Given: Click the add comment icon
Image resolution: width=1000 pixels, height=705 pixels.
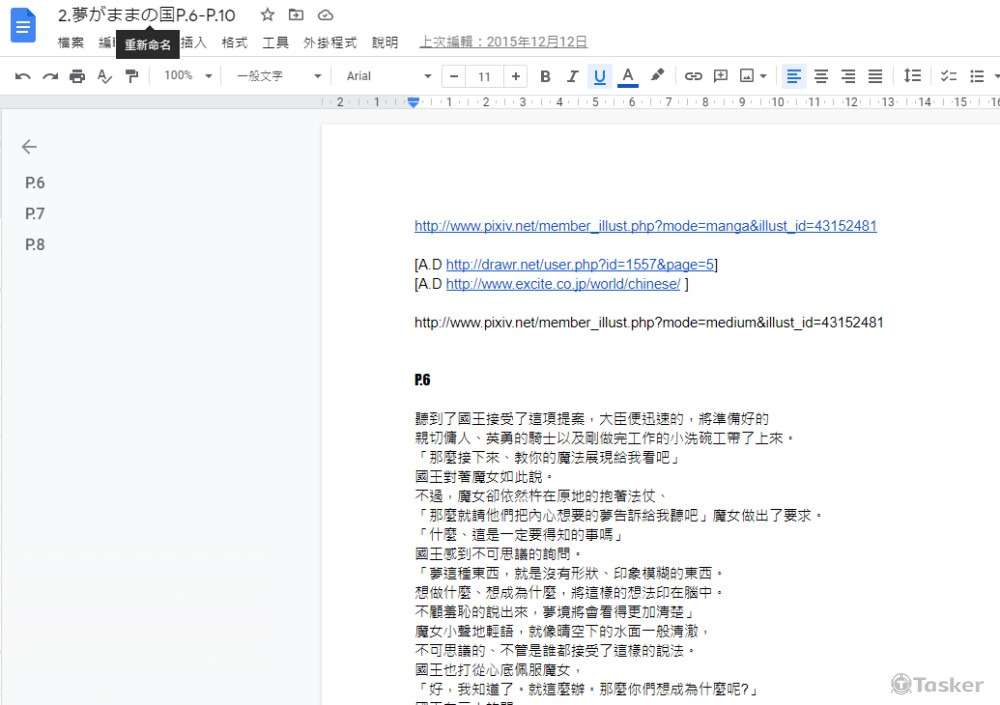Looking at the screenshot, I should 720,76.
